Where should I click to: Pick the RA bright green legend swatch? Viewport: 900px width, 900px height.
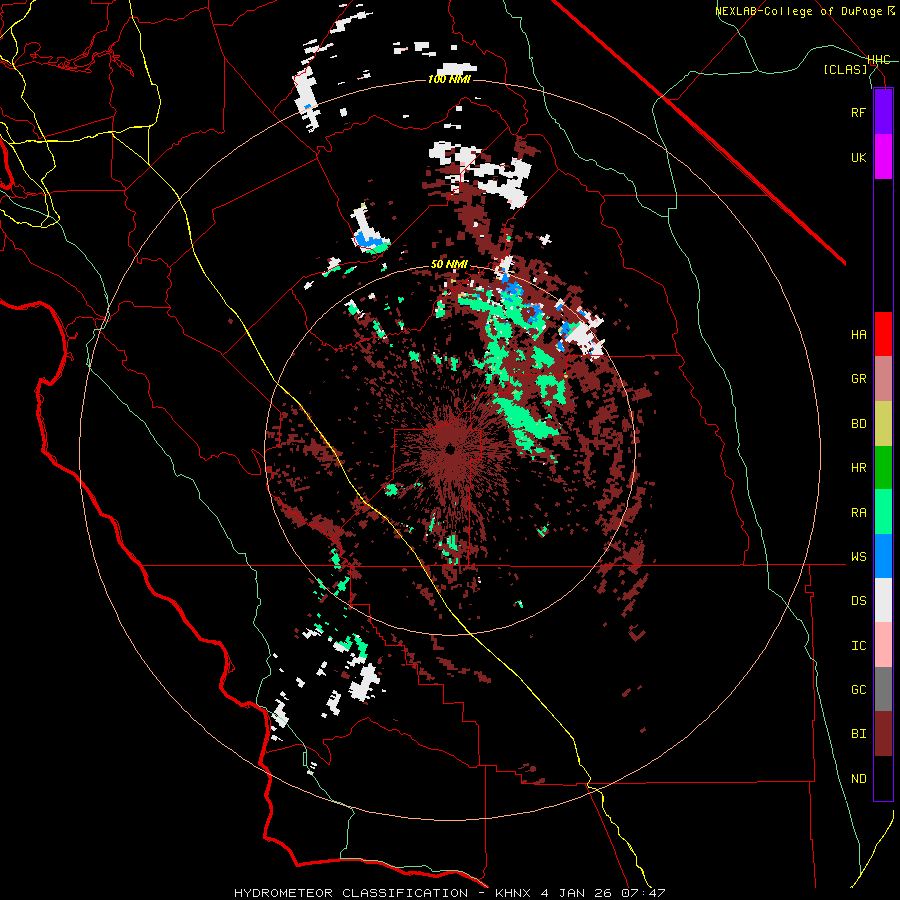[x=883, y=512]
